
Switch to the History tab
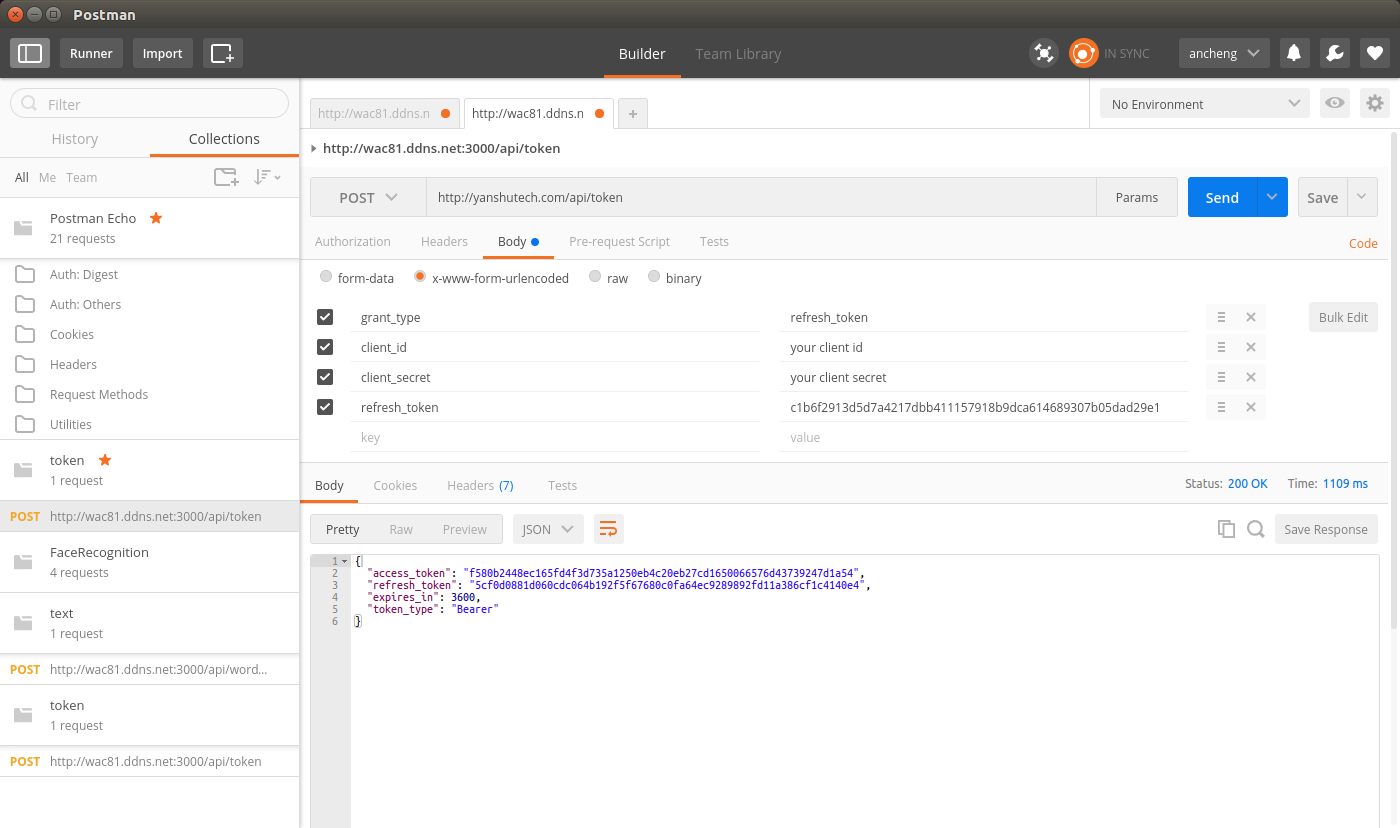click(75, 139)
